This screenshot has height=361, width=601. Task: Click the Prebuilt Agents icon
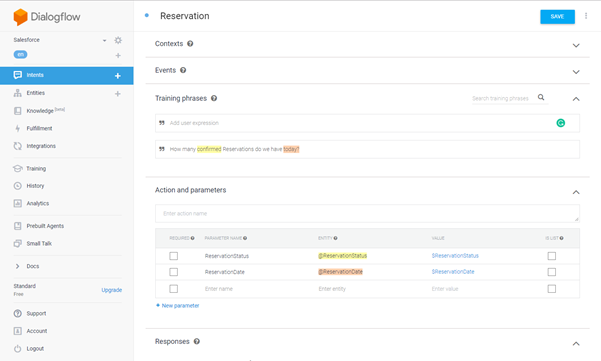coord(18,226)
